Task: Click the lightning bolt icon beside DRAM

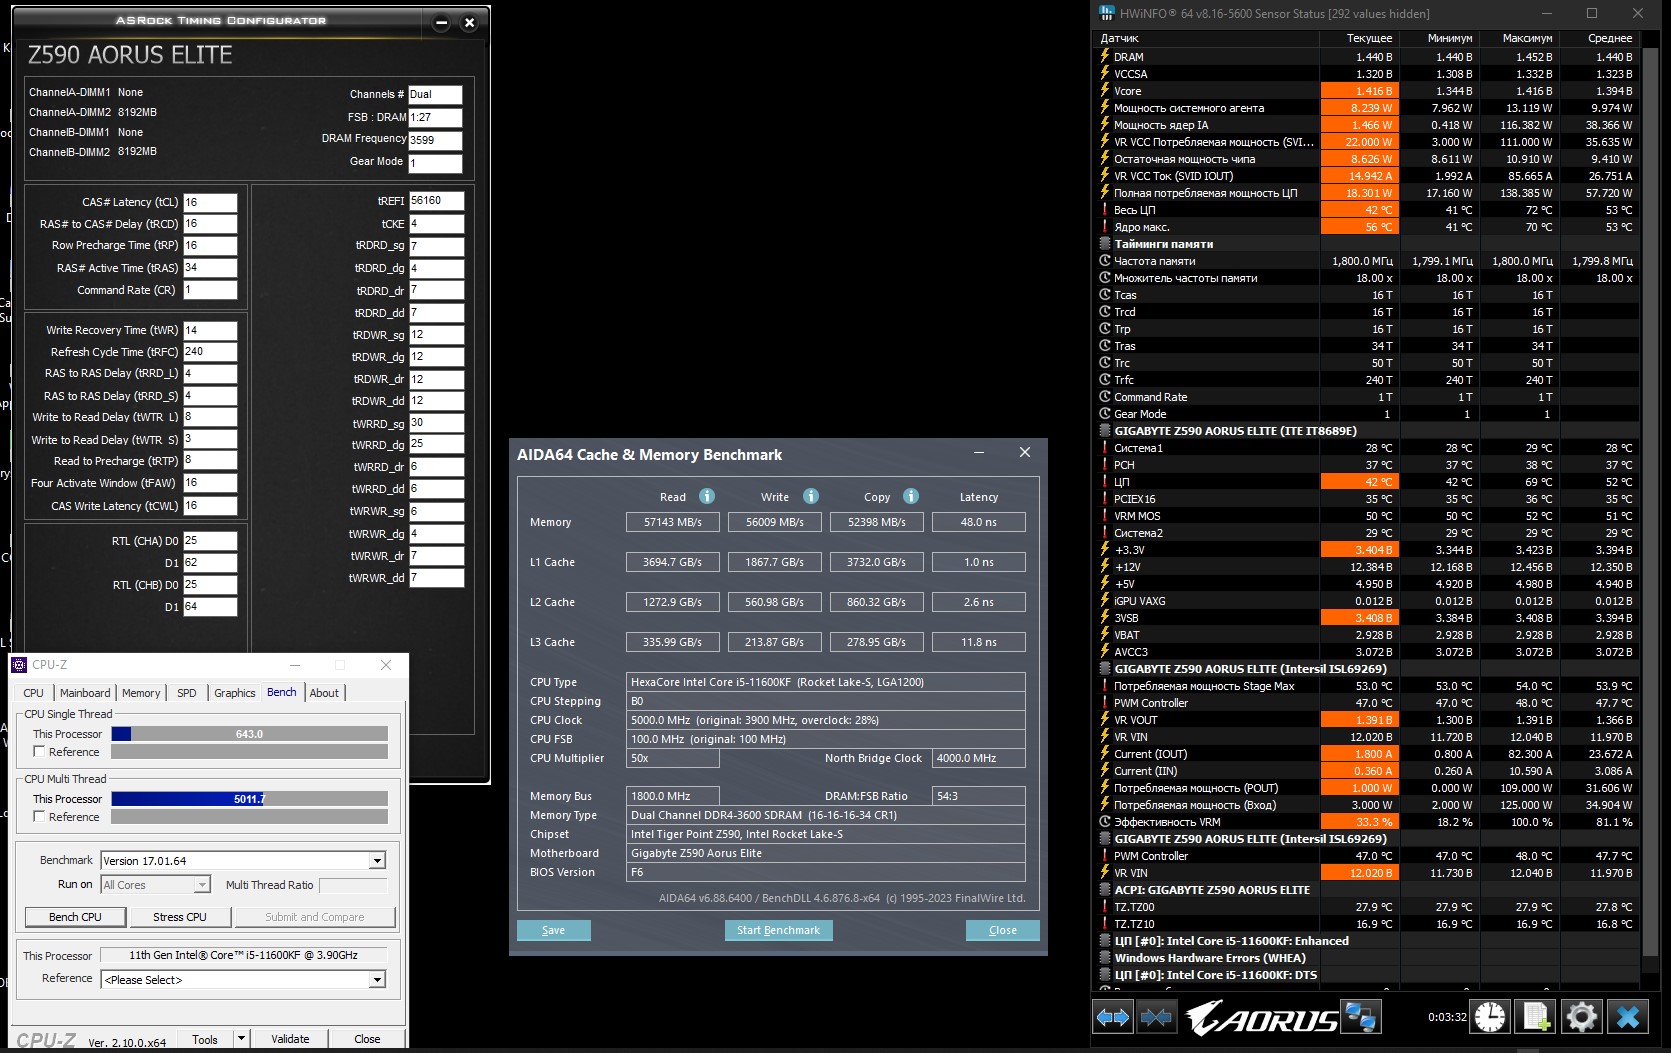Action: [1105, 56]
